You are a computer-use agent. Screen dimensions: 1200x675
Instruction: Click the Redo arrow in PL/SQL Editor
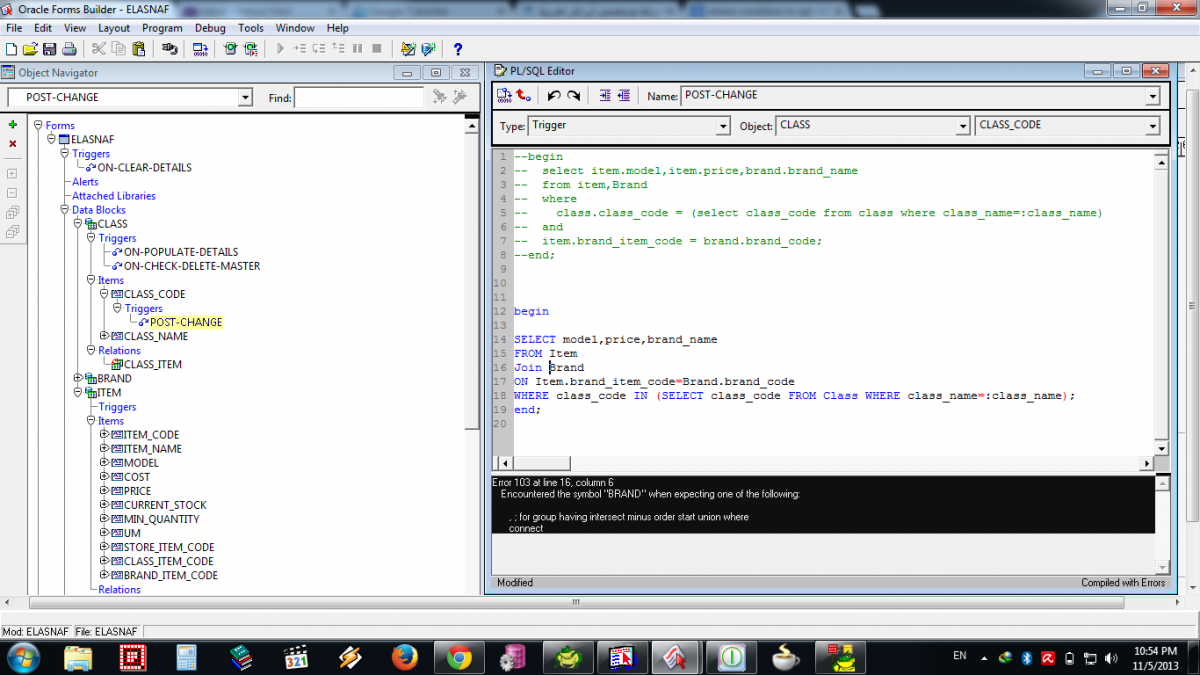tap(573, 96)
